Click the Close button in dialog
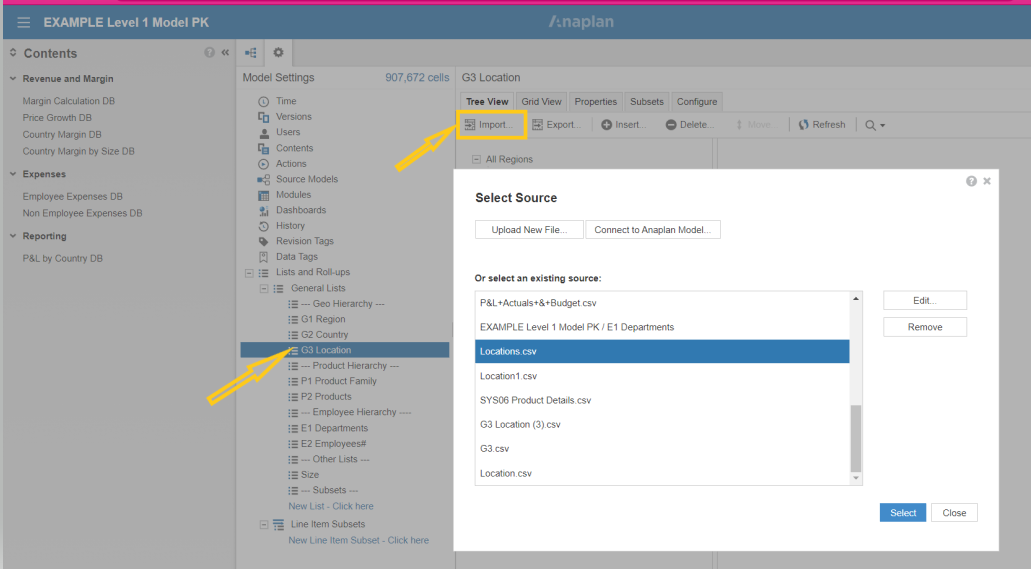This screenshot has width=1031, height=569. 954,512
